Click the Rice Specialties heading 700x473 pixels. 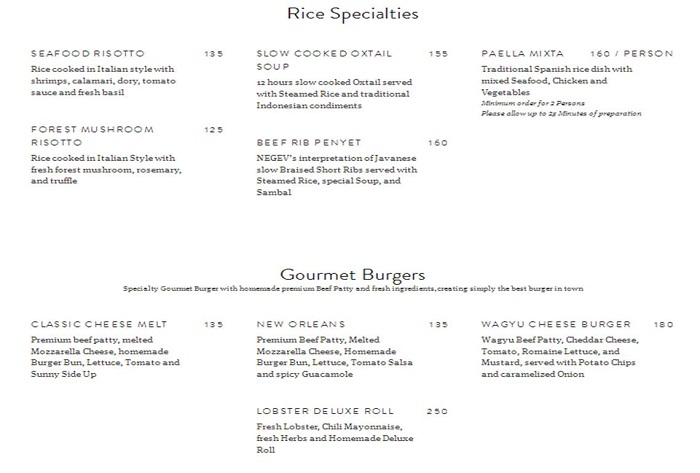pos(351,14)
